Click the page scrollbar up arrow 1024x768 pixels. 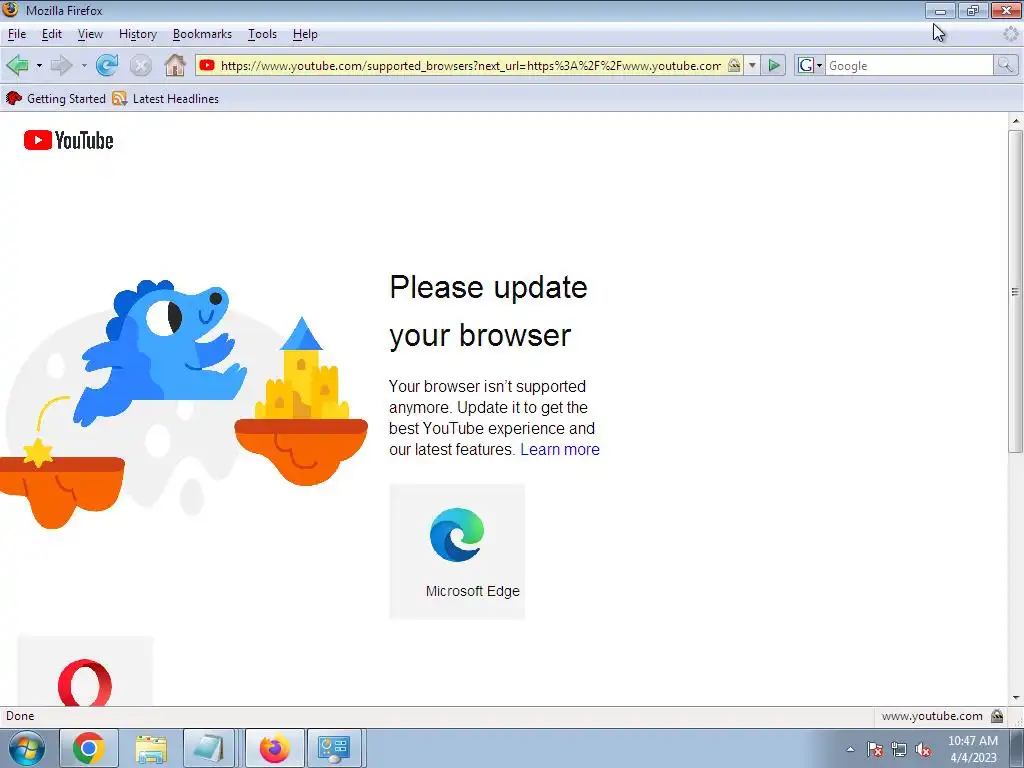point(1016,121)
